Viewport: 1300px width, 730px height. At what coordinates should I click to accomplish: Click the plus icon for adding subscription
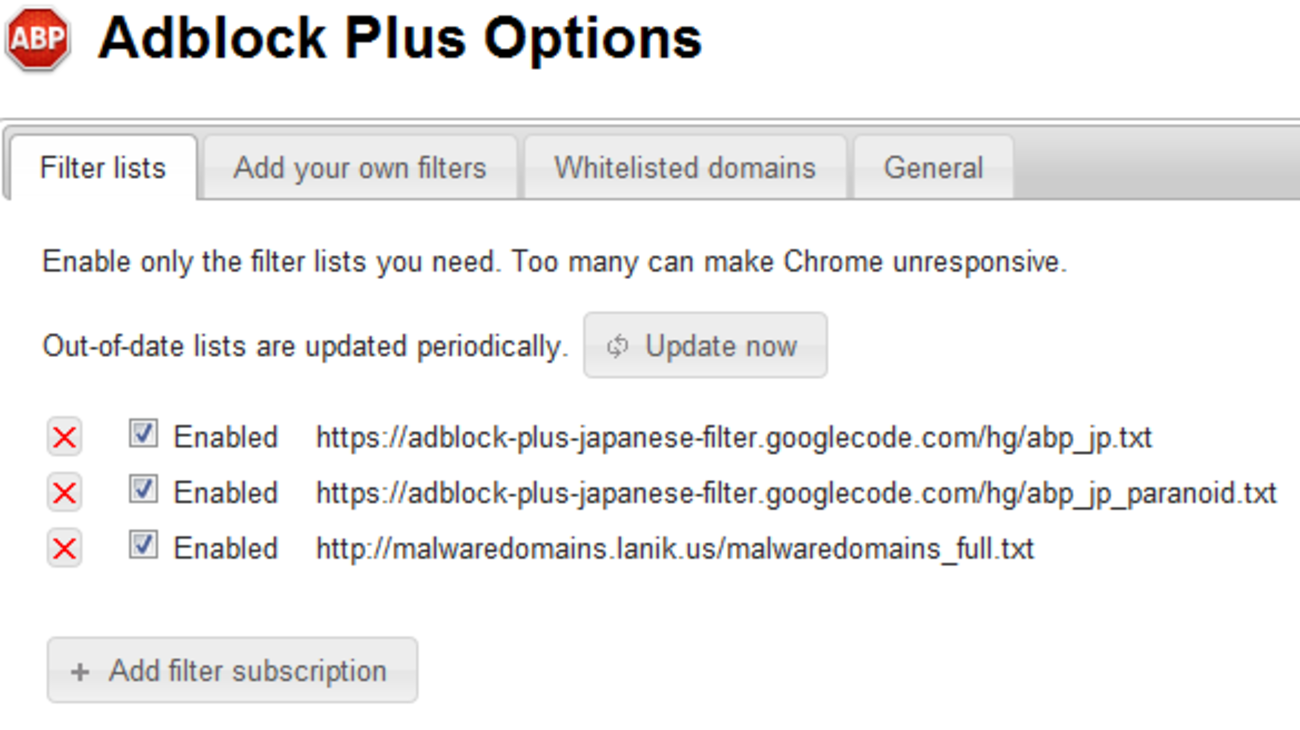(80, 672)
